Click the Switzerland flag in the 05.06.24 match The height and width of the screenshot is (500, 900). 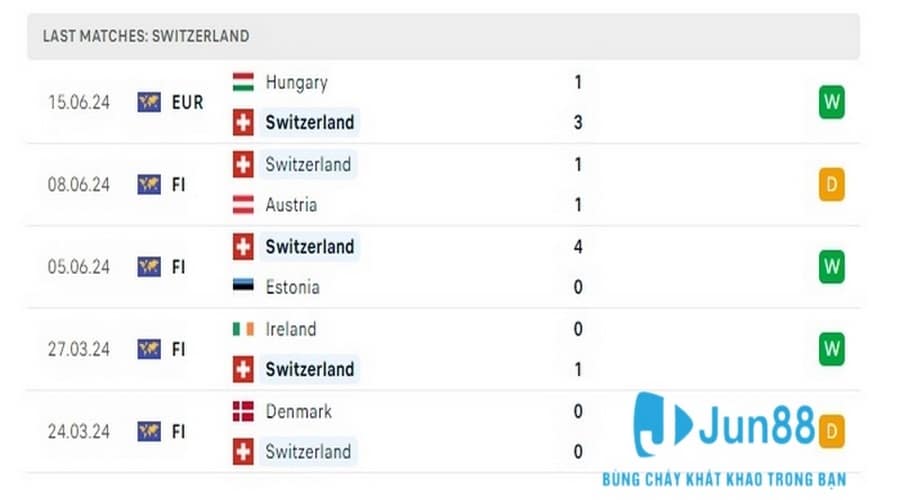[243, 246]
